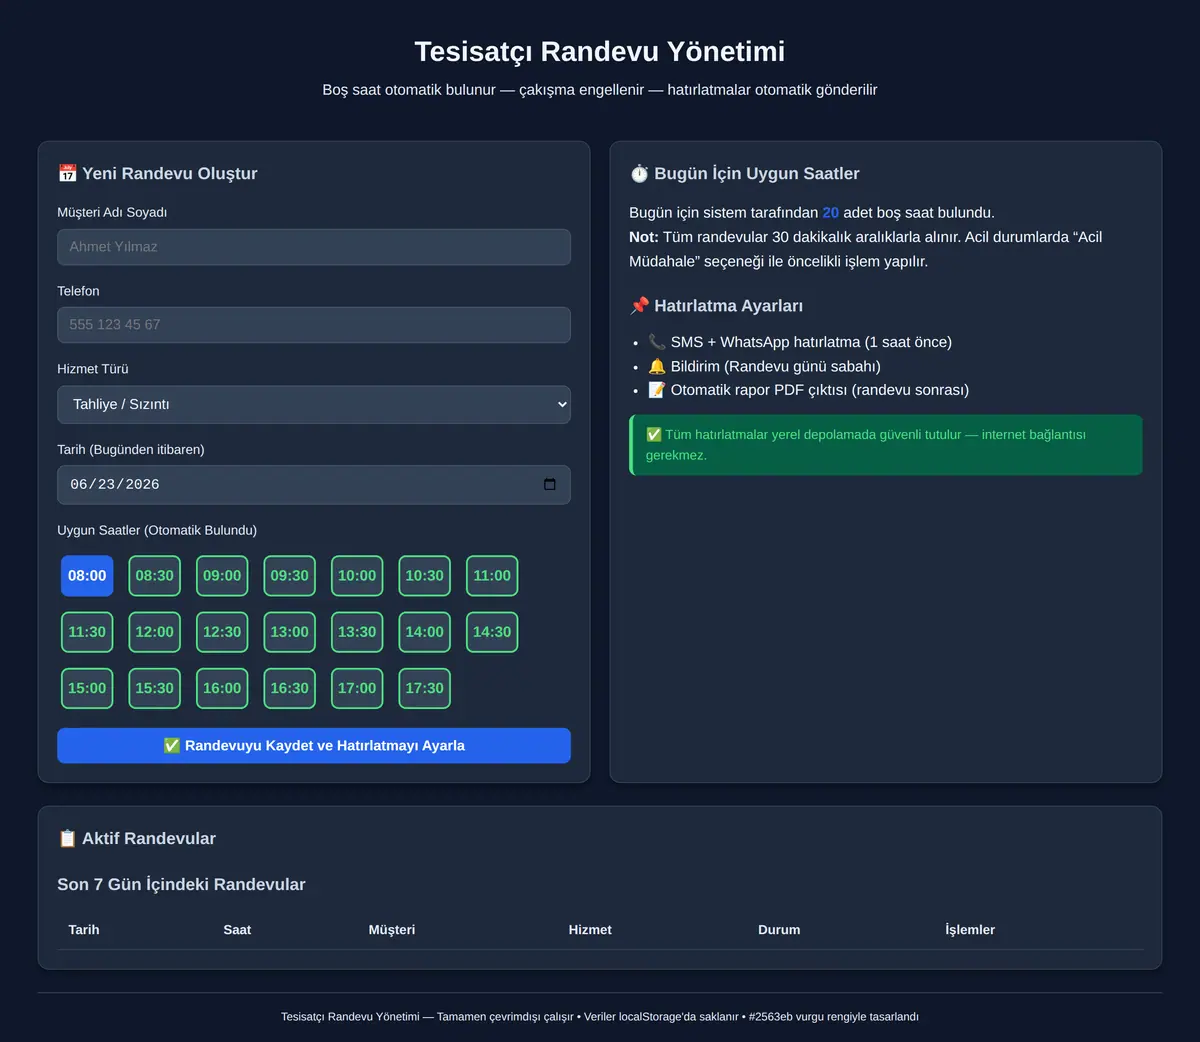This screenshot has width=1200, height=1042.
Task: Save appointment with Randevuyu Kaydet ve Hatırlatmayı Ayarla
Action: (x=314, y=746)
